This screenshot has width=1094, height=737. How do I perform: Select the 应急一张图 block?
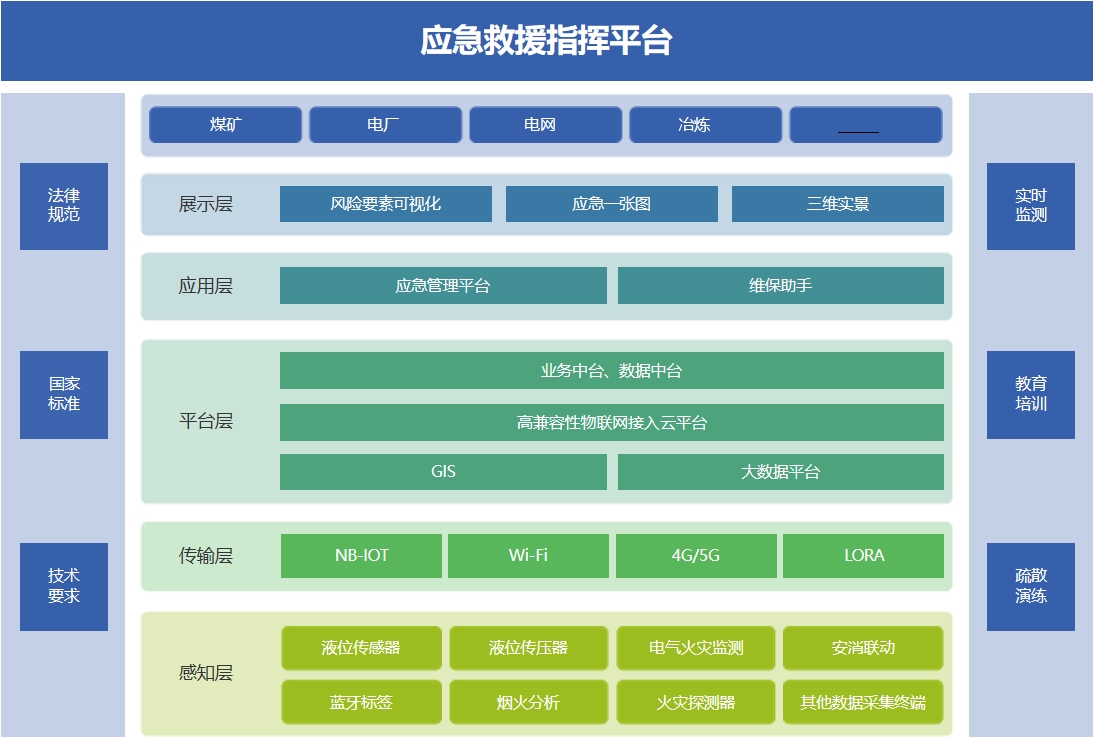[611, 204]
